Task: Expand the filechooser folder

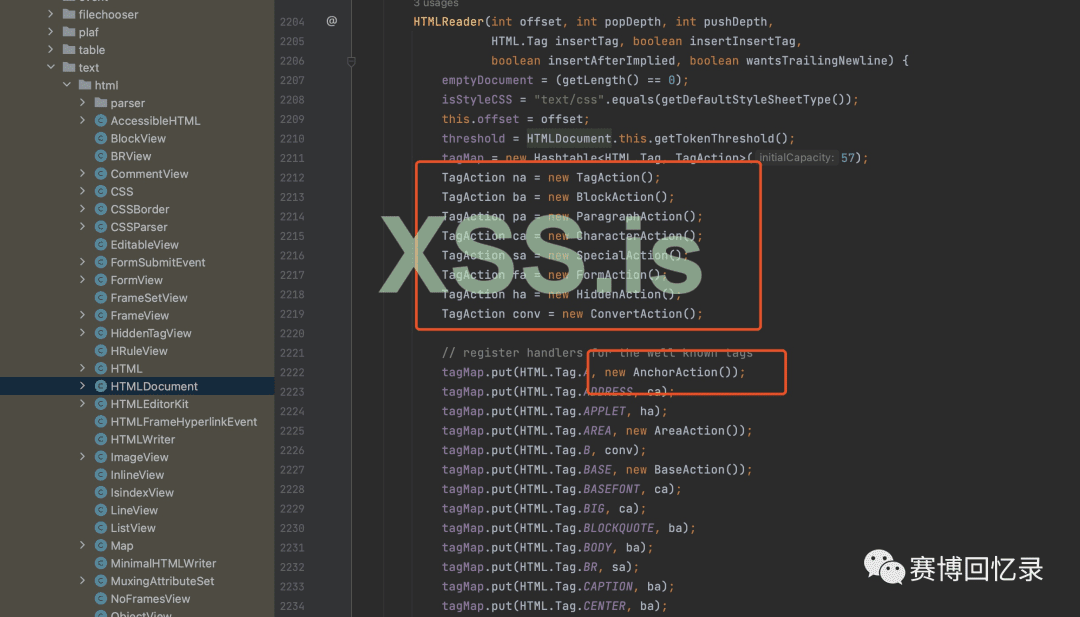Action: pyautogui.click(x=50, y=14)
